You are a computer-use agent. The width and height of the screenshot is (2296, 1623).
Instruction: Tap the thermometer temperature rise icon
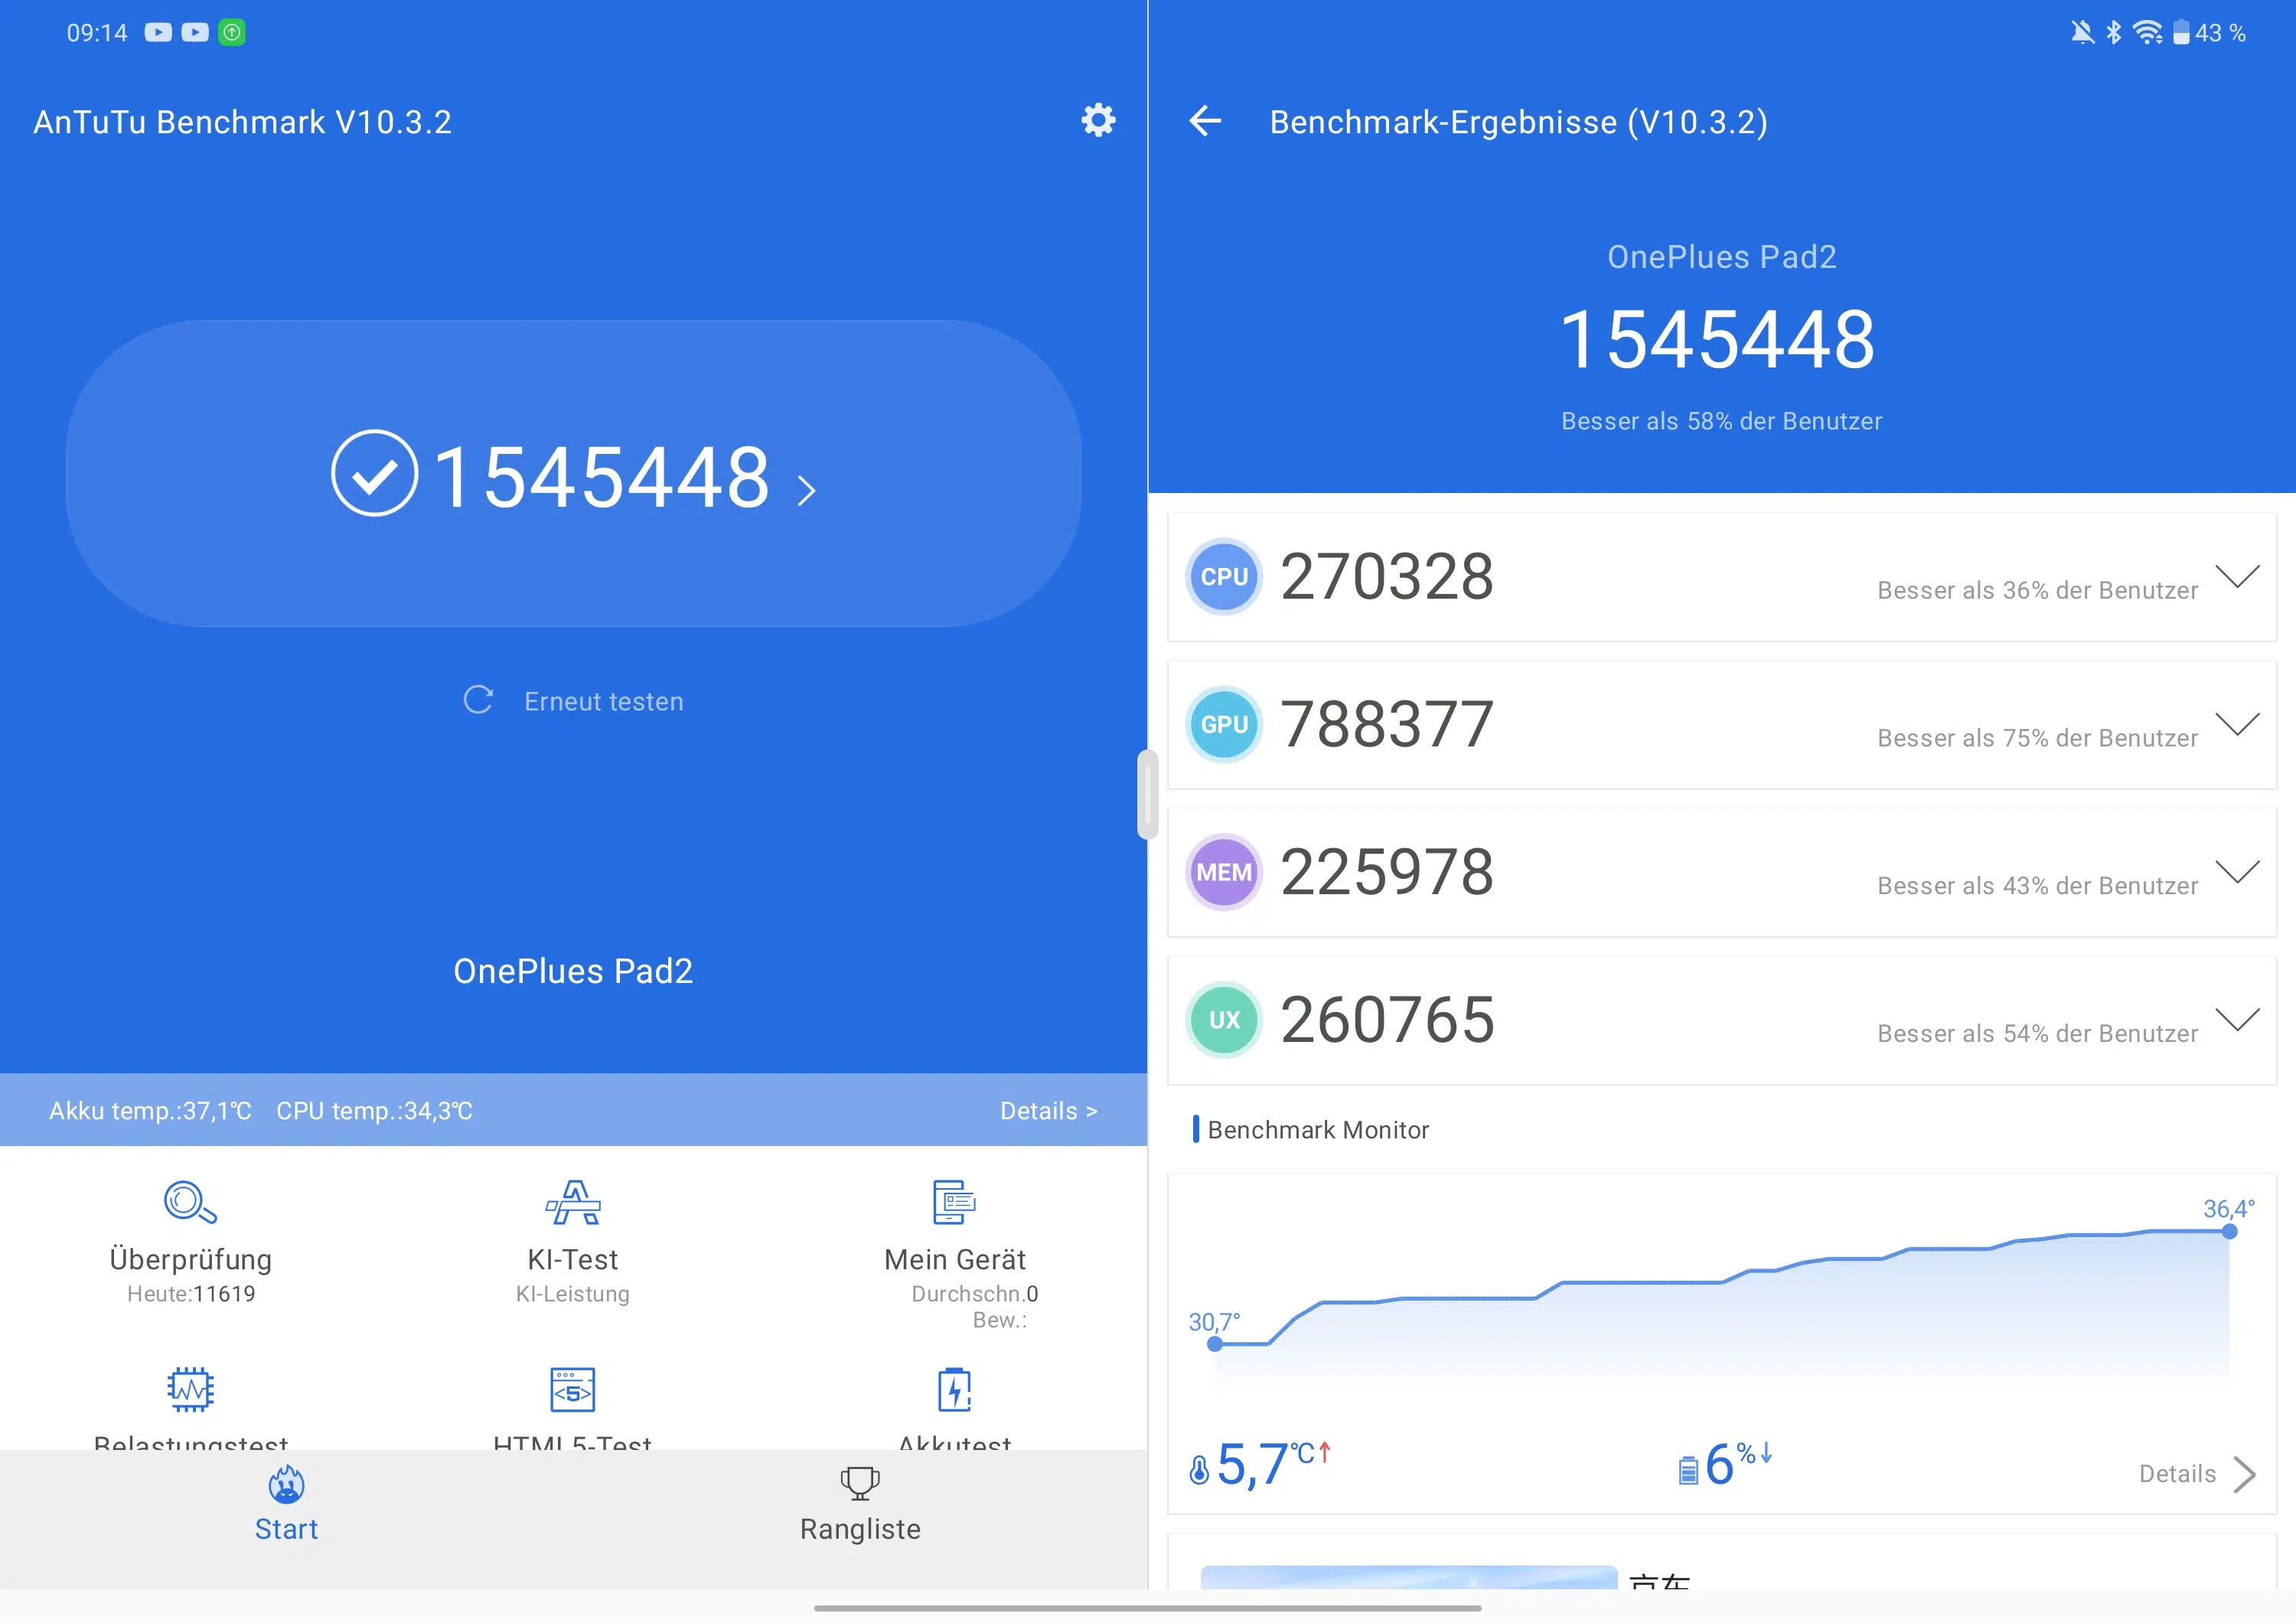[x=1199, y=1470]
